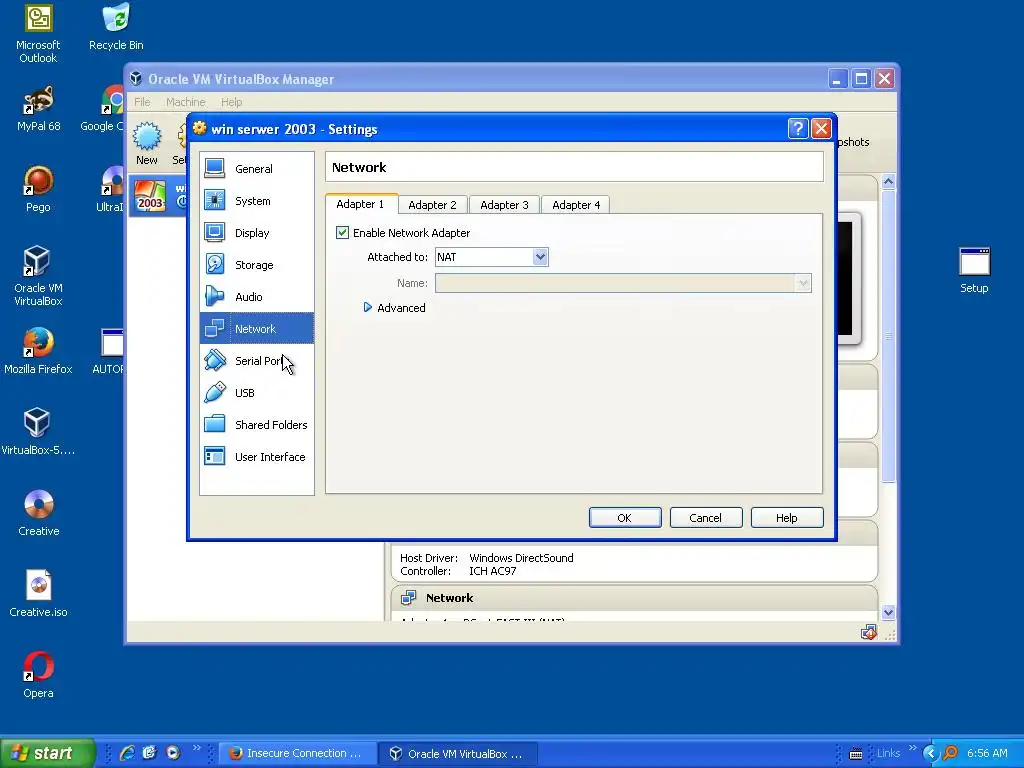Switch to Oracle VM VirtualBox taskbar button
Screen dimensions: 1024x768
(x=460, y=753)
